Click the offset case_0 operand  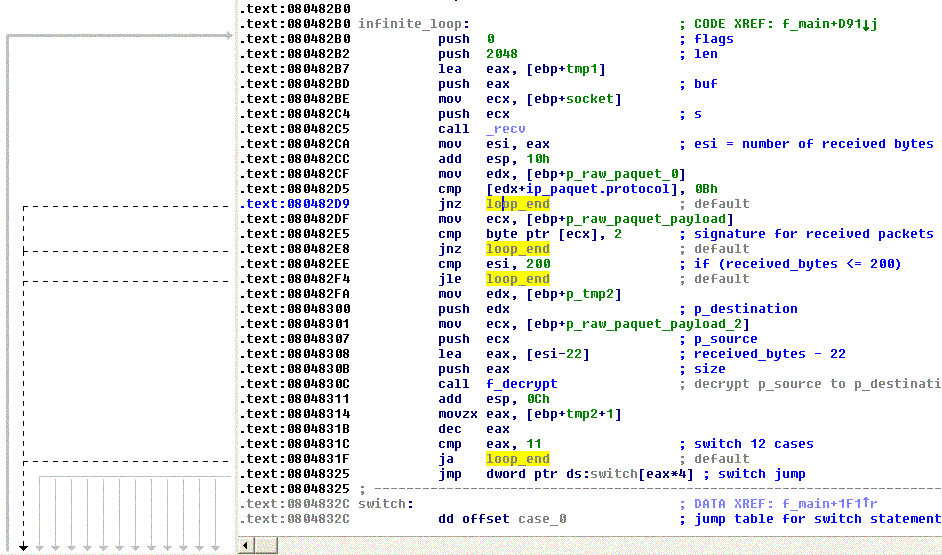coord(514,519)
